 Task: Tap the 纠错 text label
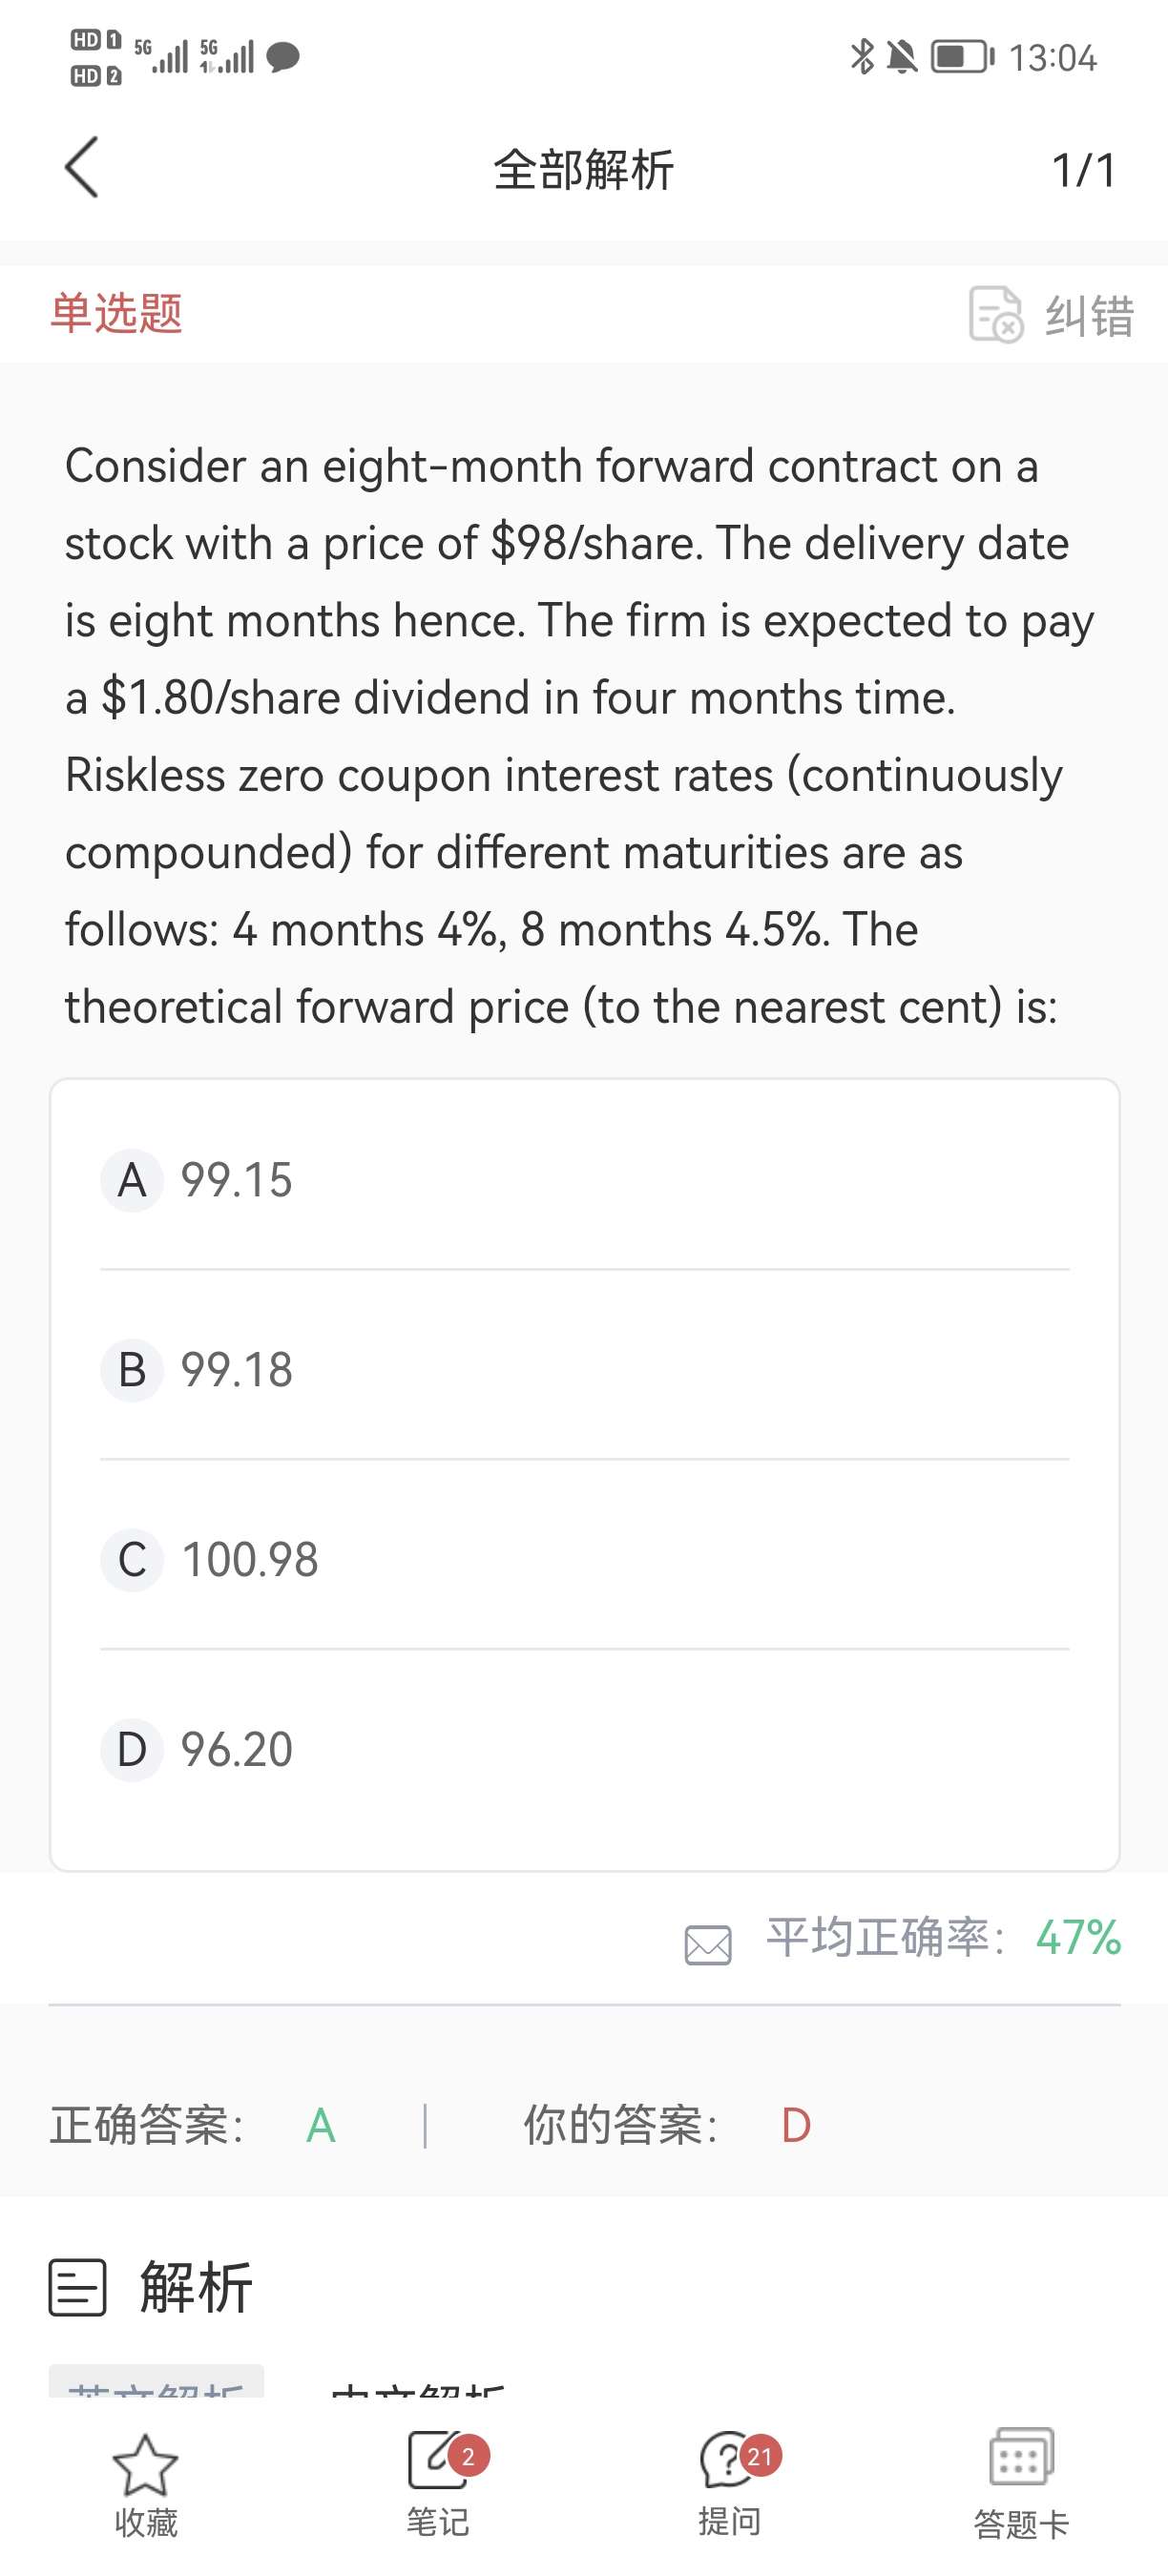coord(1089,316)
